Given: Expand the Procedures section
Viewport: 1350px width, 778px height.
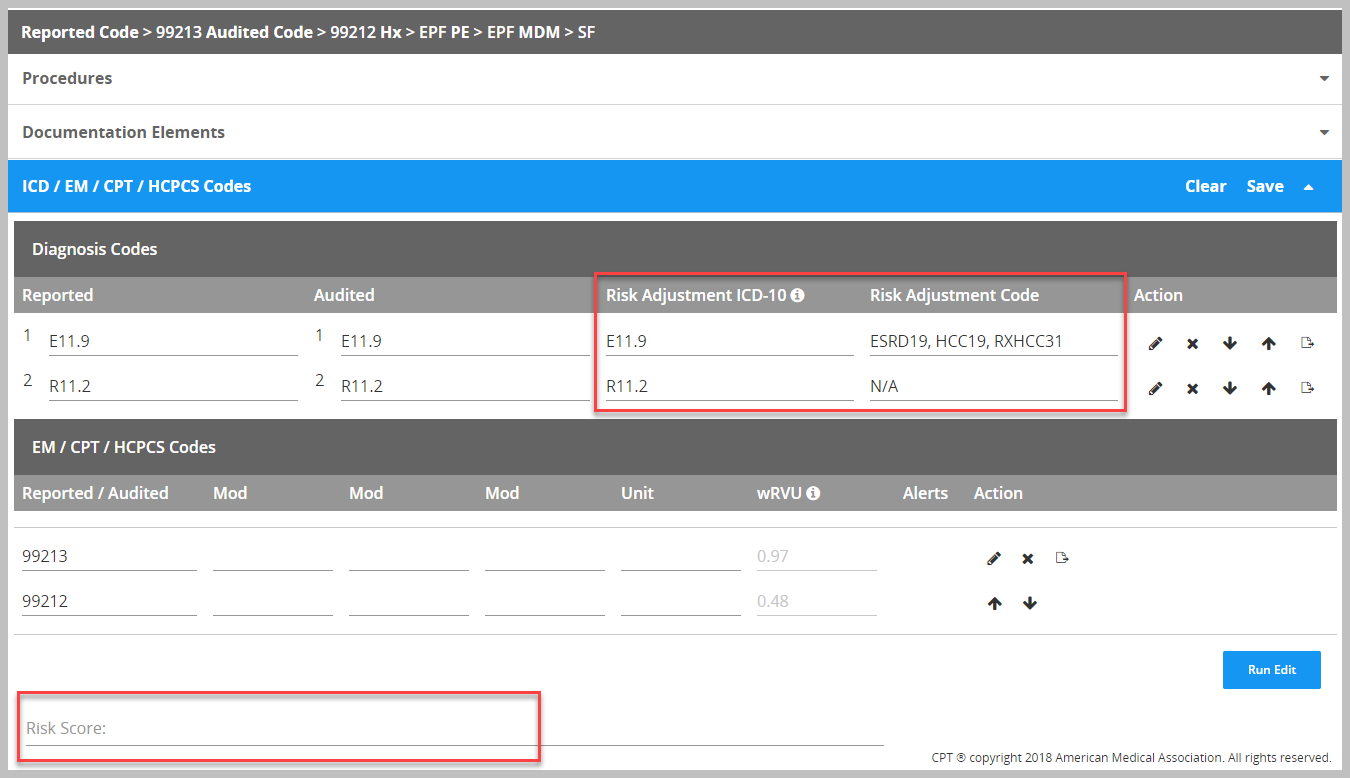Looking at the screenshot, I should [x=1324, y=79].
